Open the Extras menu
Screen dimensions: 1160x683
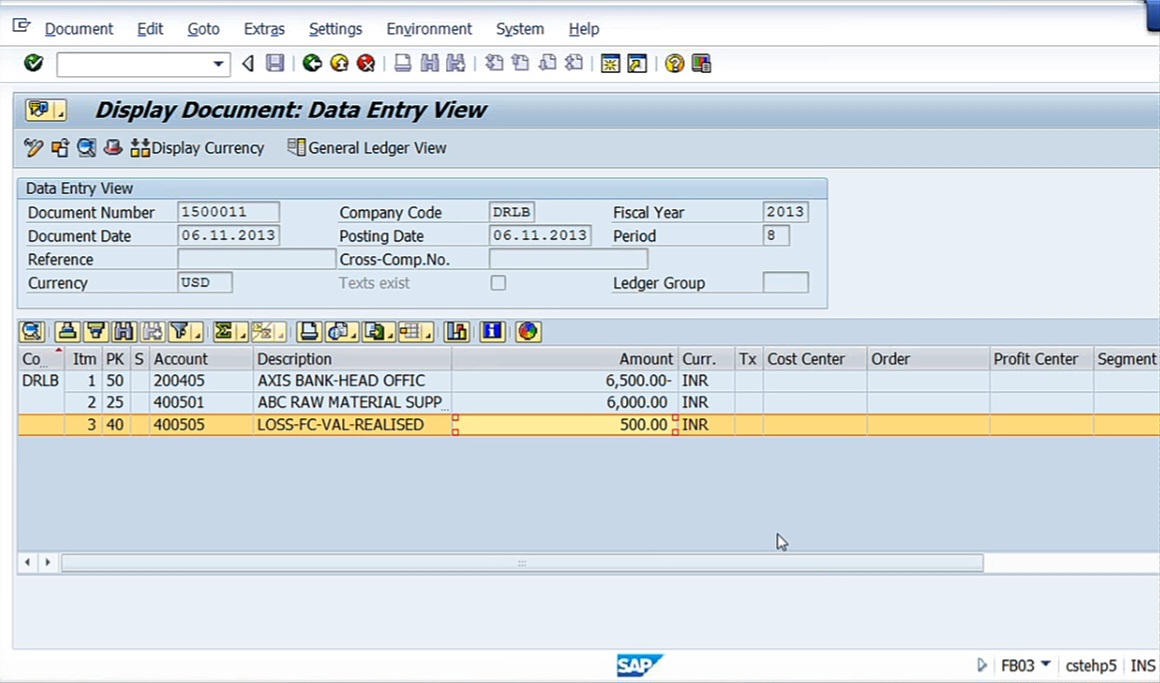pyautogui.click(x=264, y=29)
